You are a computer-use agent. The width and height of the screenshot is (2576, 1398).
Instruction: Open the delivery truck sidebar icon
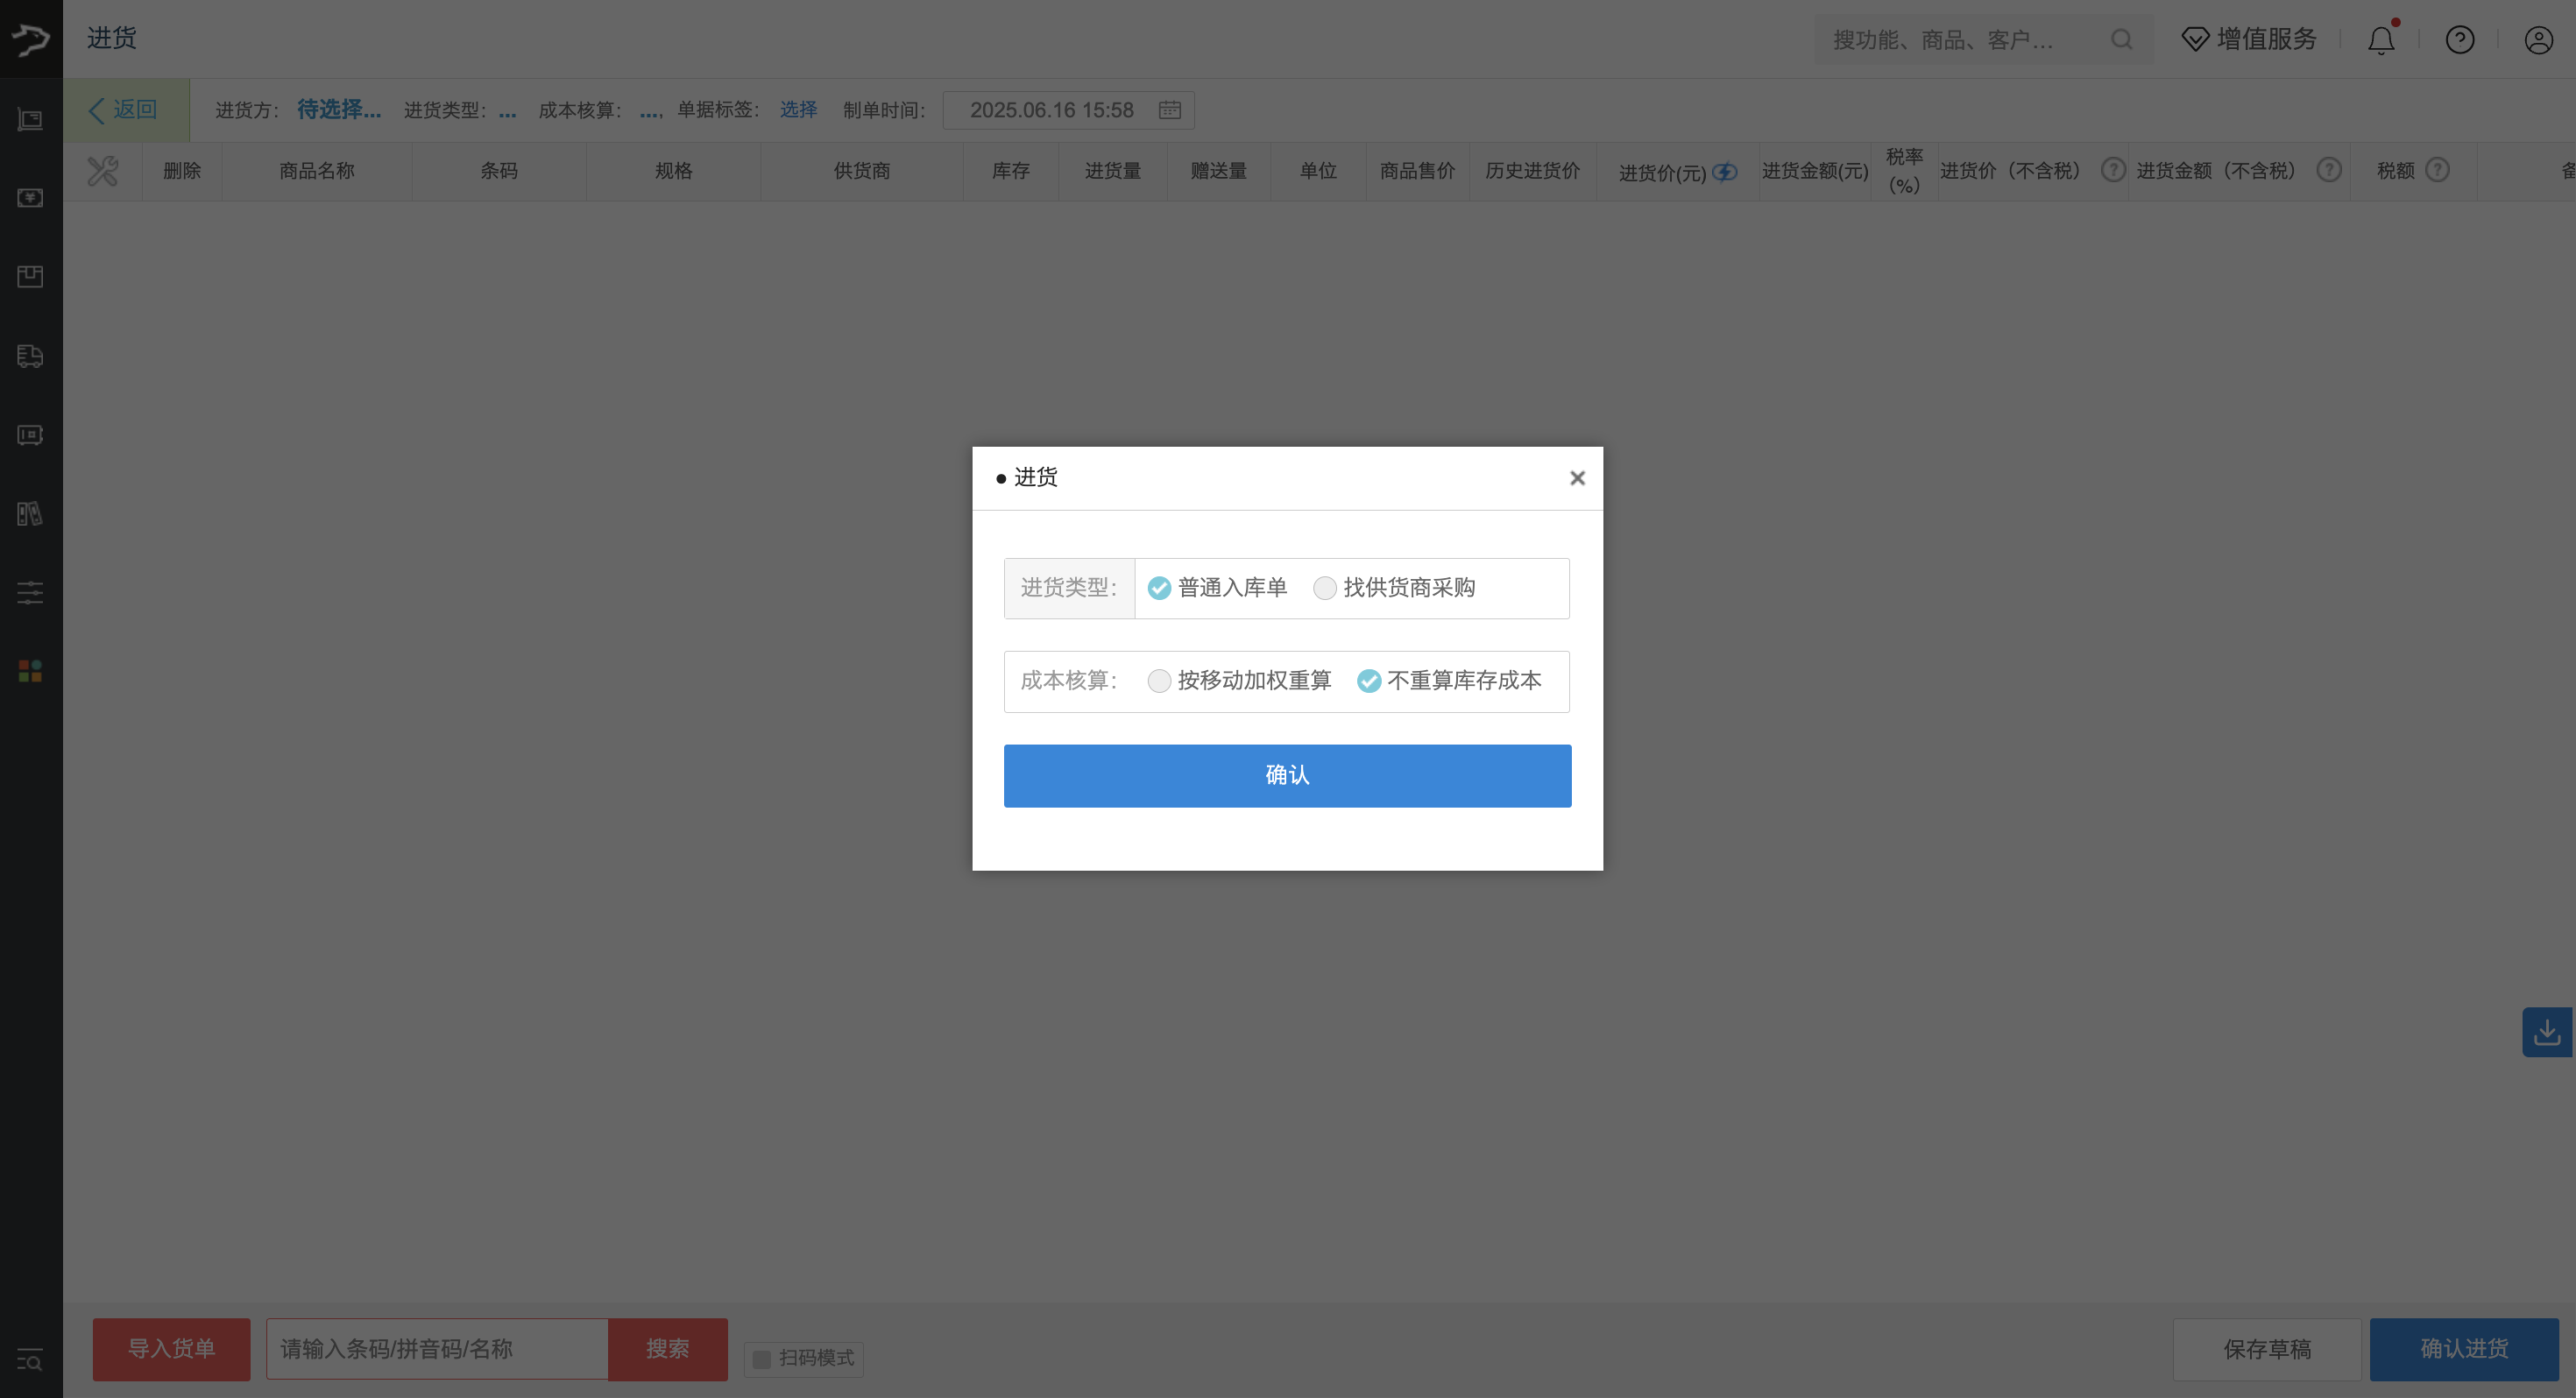(30, 356)
